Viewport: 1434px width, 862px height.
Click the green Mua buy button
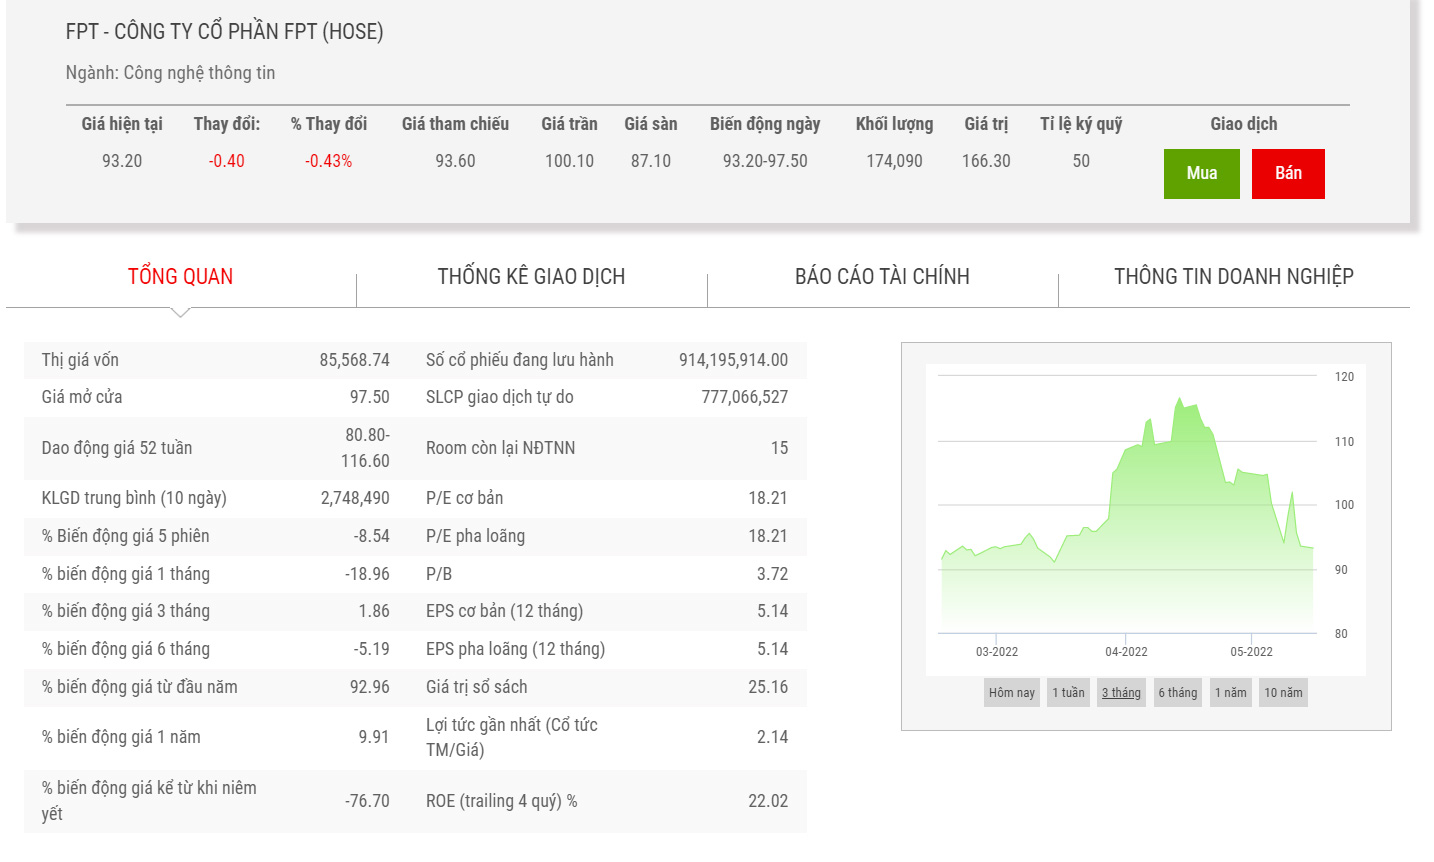[x=1201, y=174]
